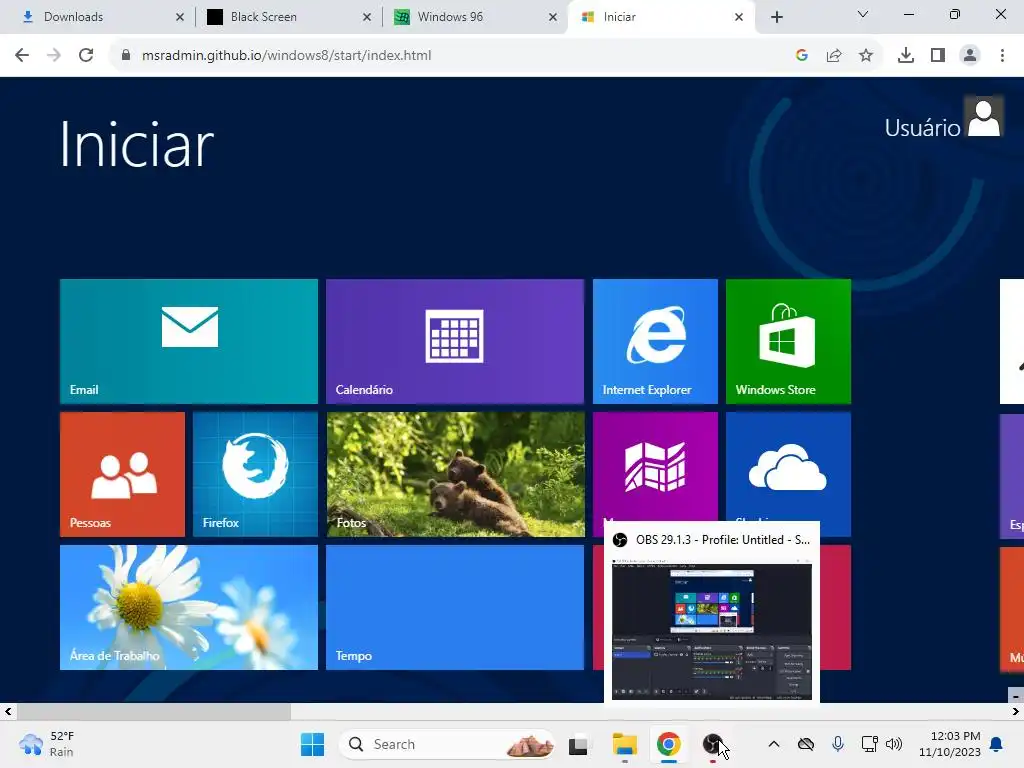Open the Email tile
Screen dimensions: 1024x768
pyautogui.click(x=189, y=341)
